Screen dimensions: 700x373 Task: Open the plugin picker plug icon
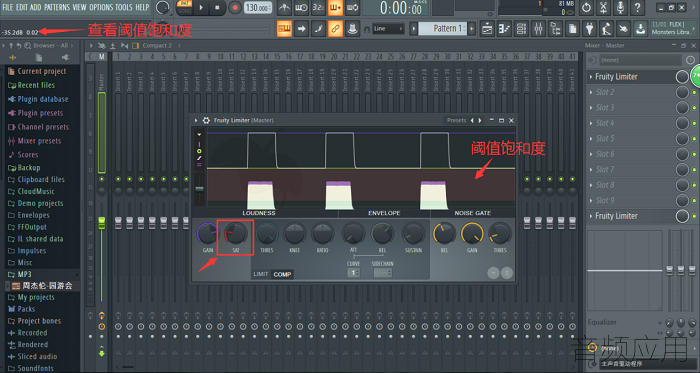[x=589, y=29]
